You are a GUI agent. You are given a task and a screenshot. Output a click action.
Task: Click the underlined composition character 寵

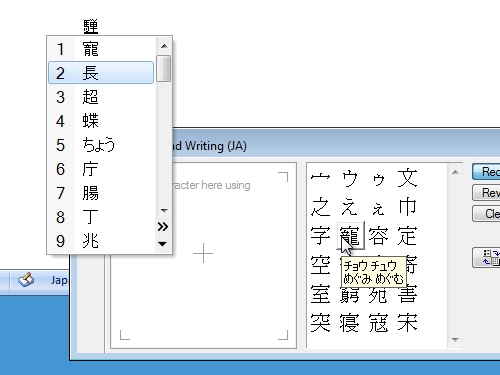(x=90, y=26)
